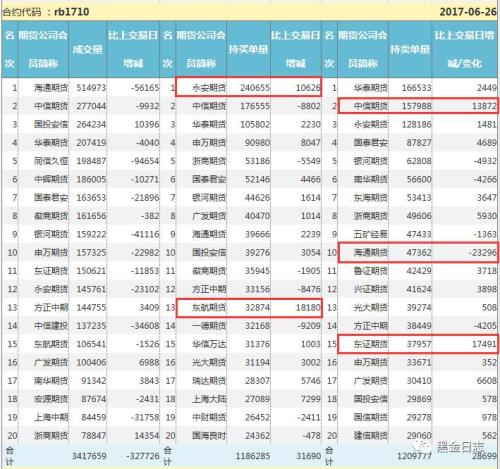Click the volume change -56165

coord(145,88)
